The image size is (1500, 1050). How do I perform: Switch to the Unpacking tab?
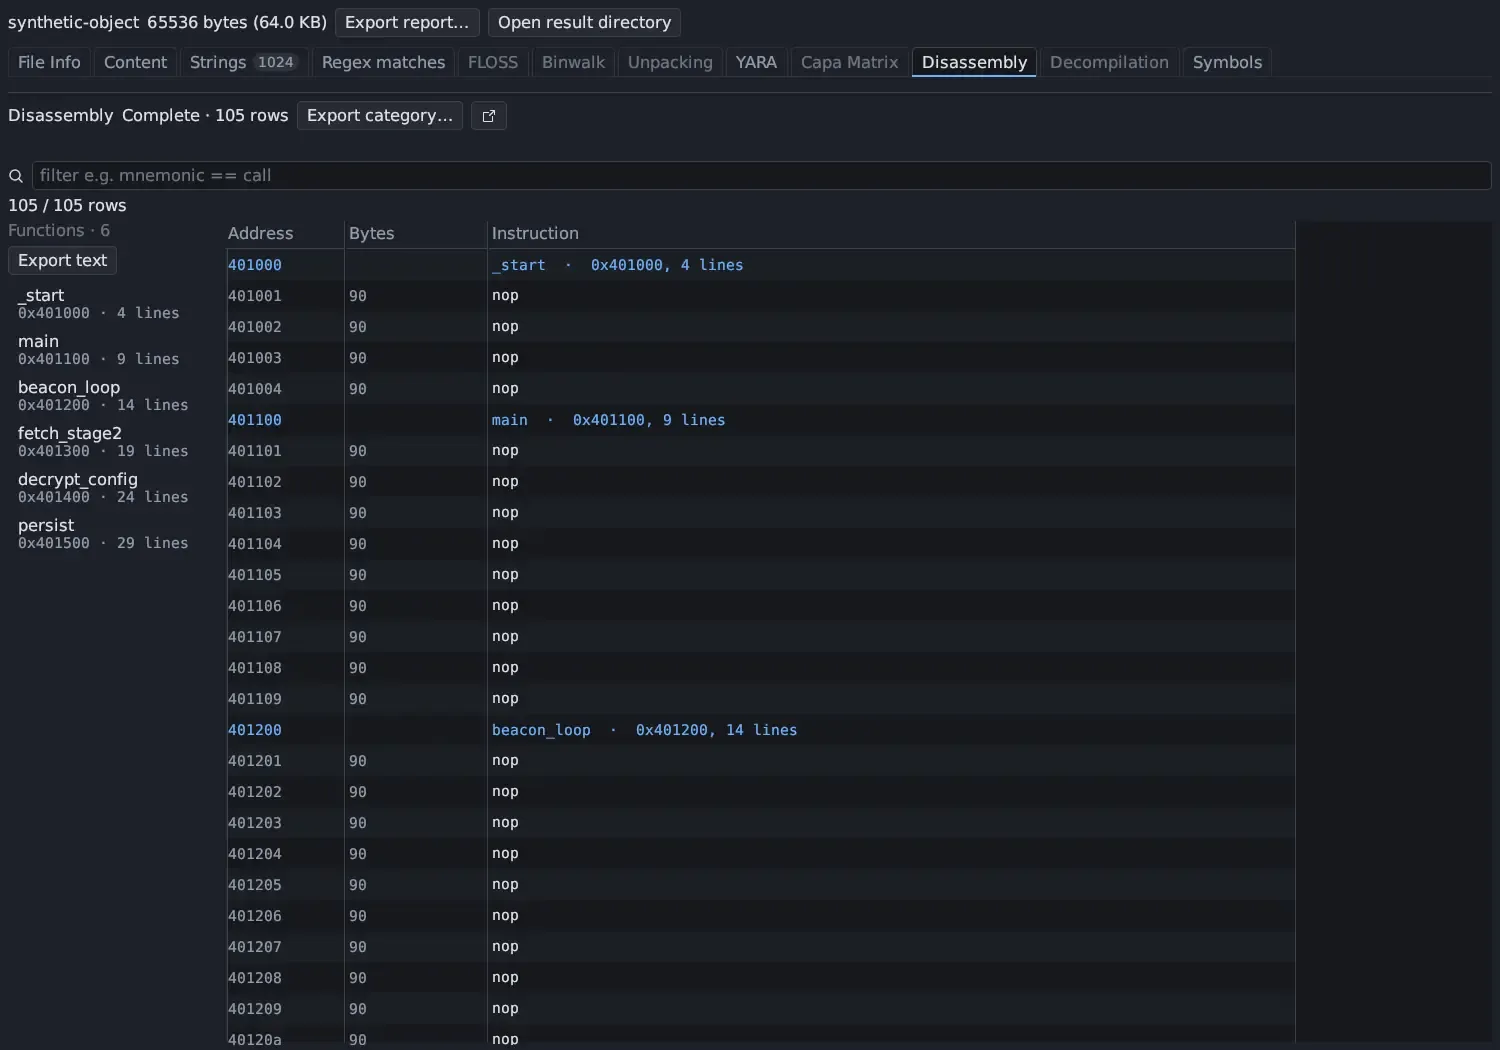pyautogui.click(x=670, y=62)
